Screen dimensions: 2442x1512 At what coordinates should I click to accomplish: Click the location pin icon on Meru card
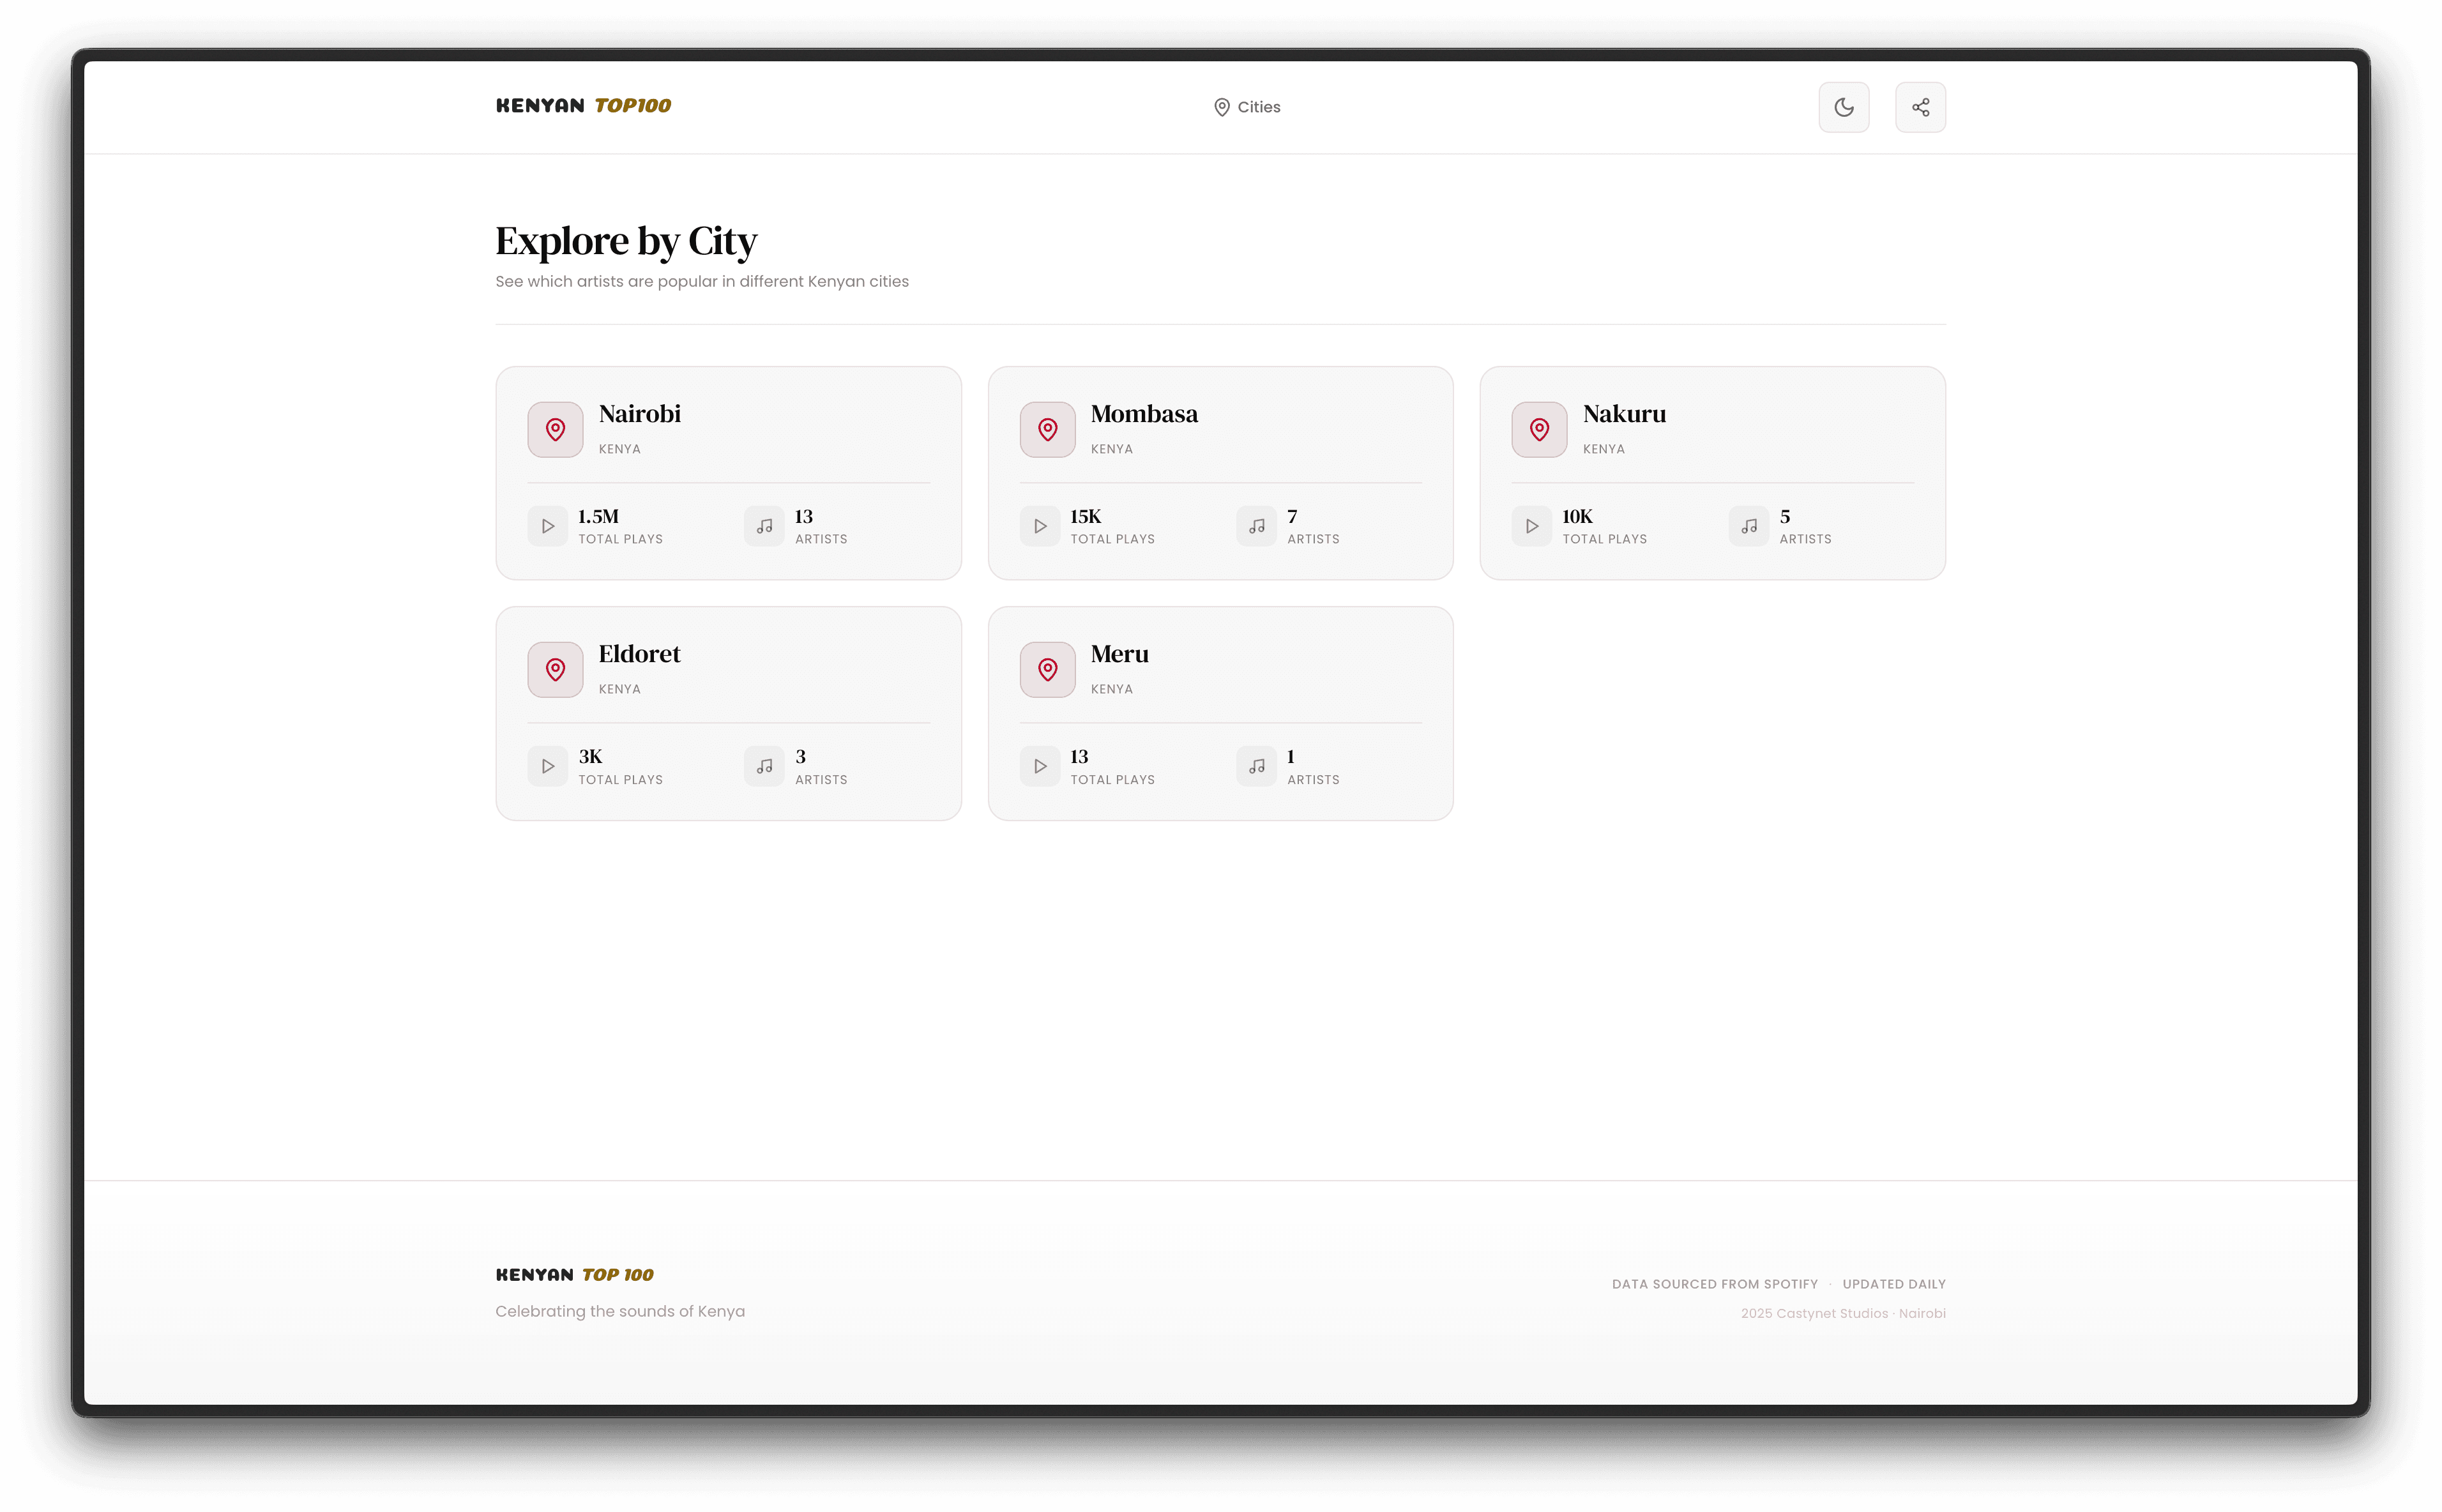tap(1047, 669)
